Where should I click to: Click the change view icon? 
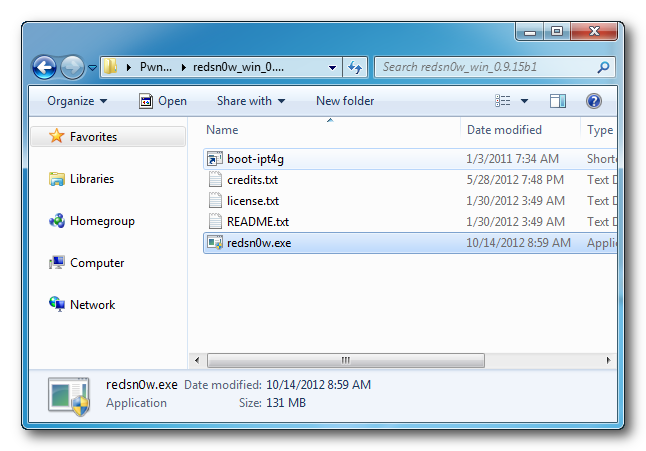(x=503, y=101)
